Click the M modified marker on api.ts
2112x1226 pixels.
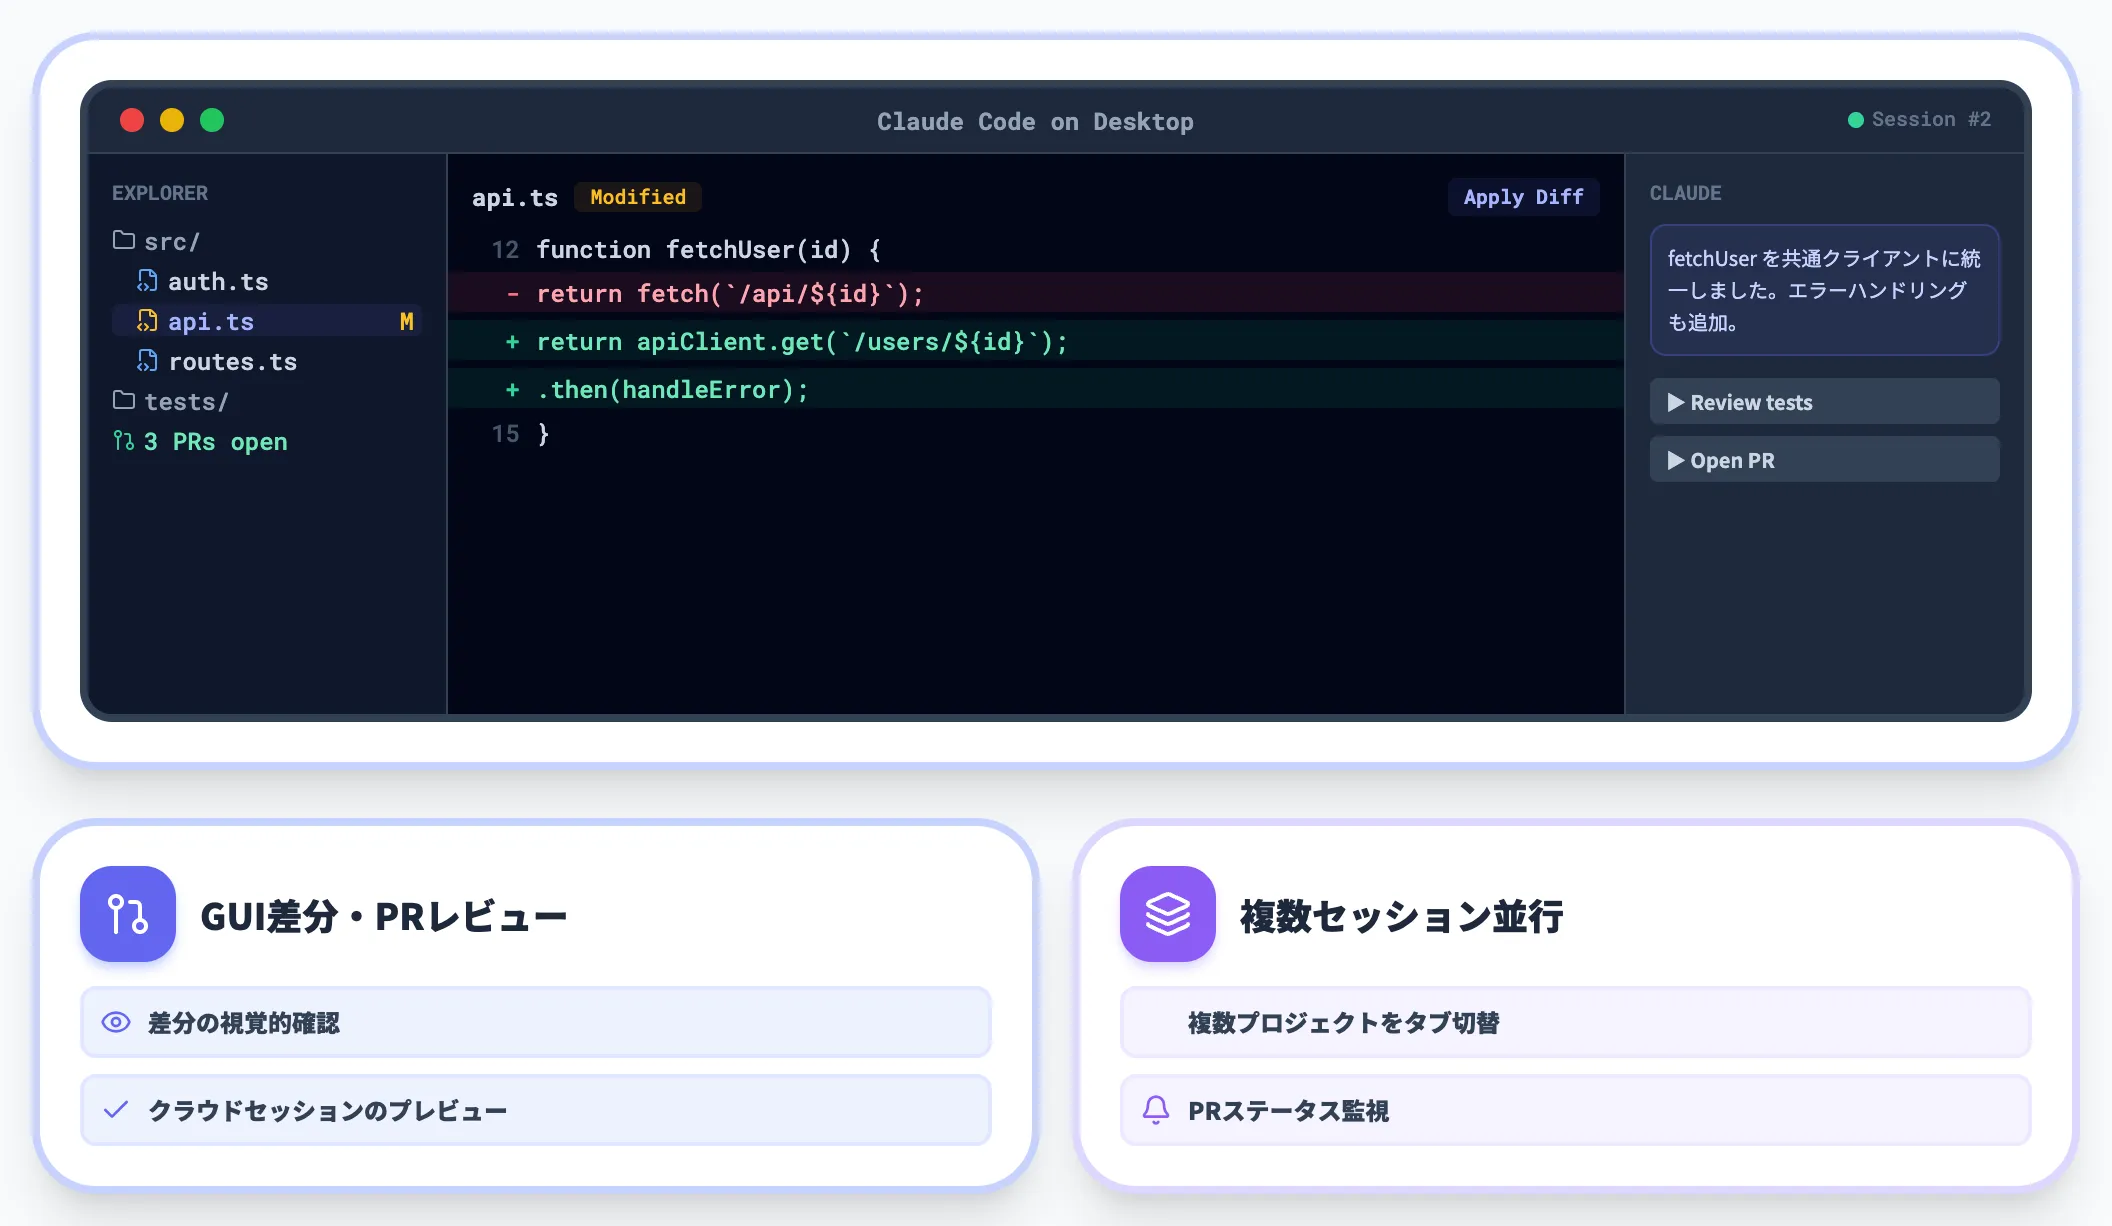(x=406, y=321)
